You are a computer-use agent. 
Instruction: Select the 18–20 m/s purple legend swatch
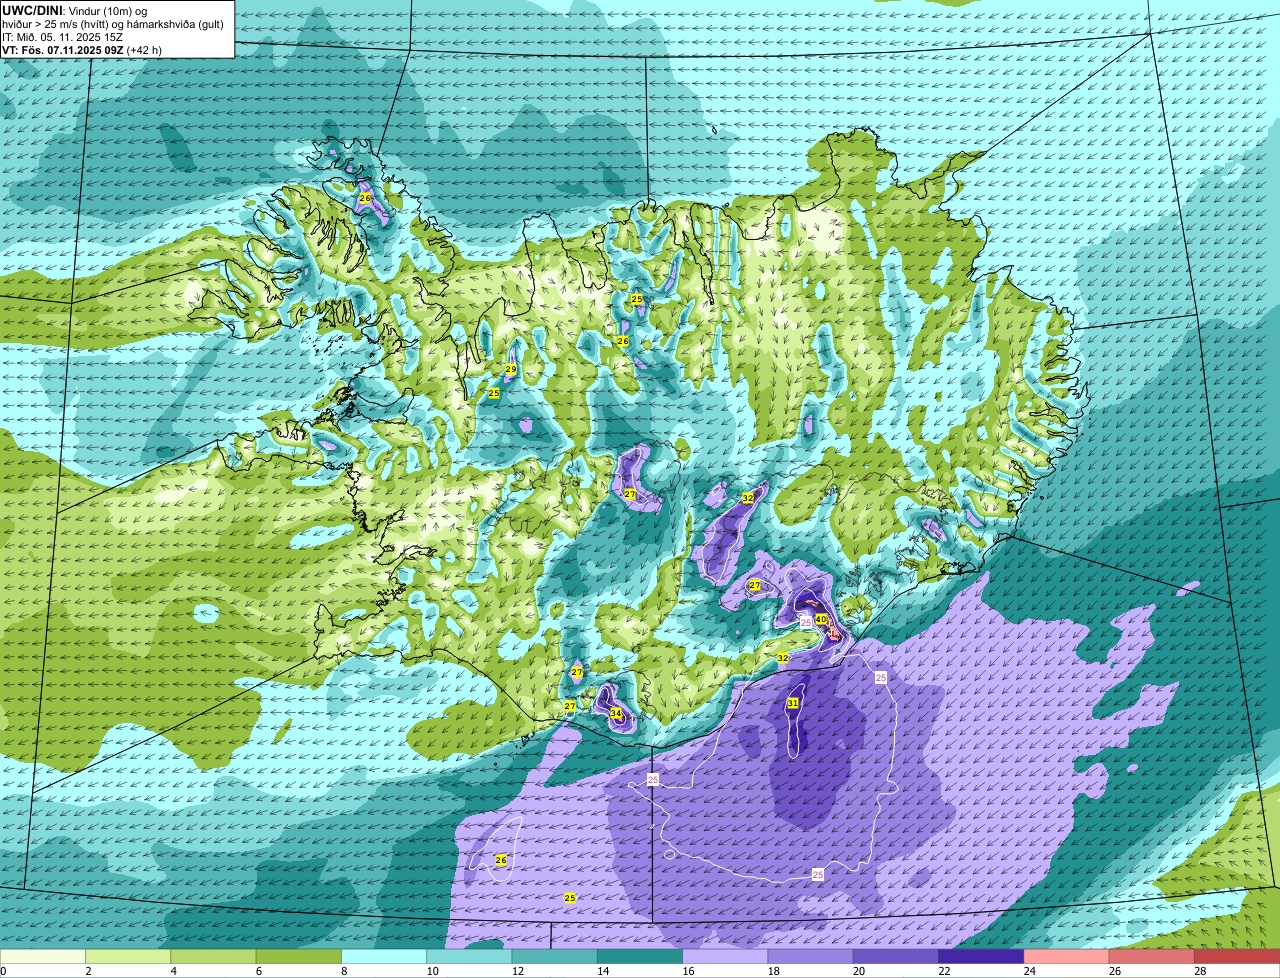point(811,957)
